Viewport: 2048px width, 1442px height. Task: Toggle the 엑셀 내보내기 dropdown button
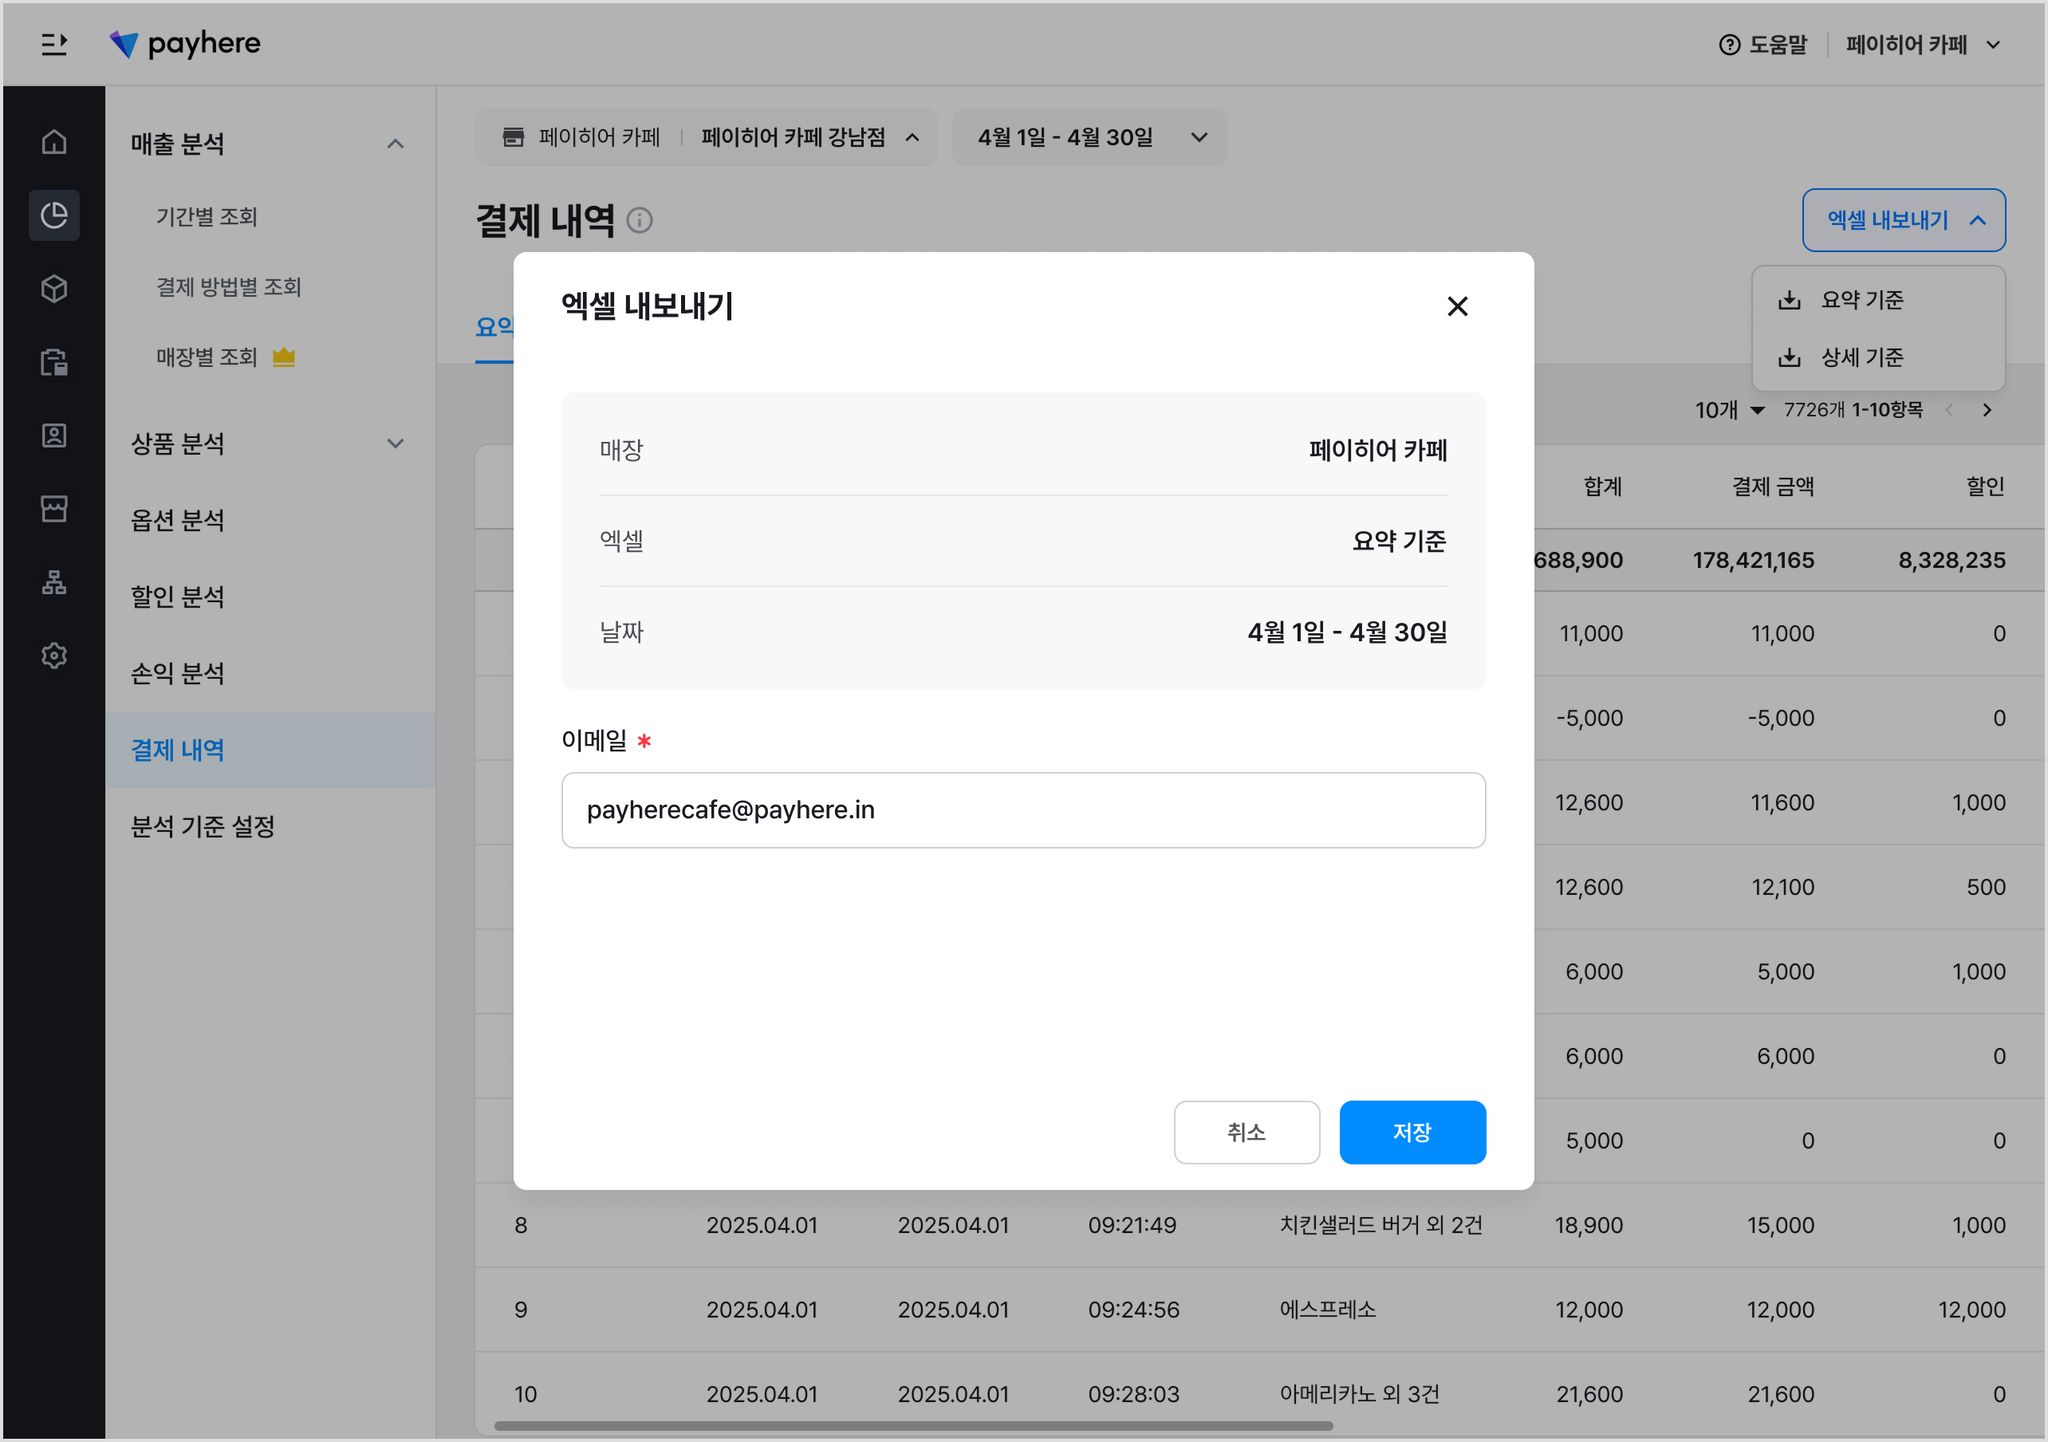tap(1904, 220)
